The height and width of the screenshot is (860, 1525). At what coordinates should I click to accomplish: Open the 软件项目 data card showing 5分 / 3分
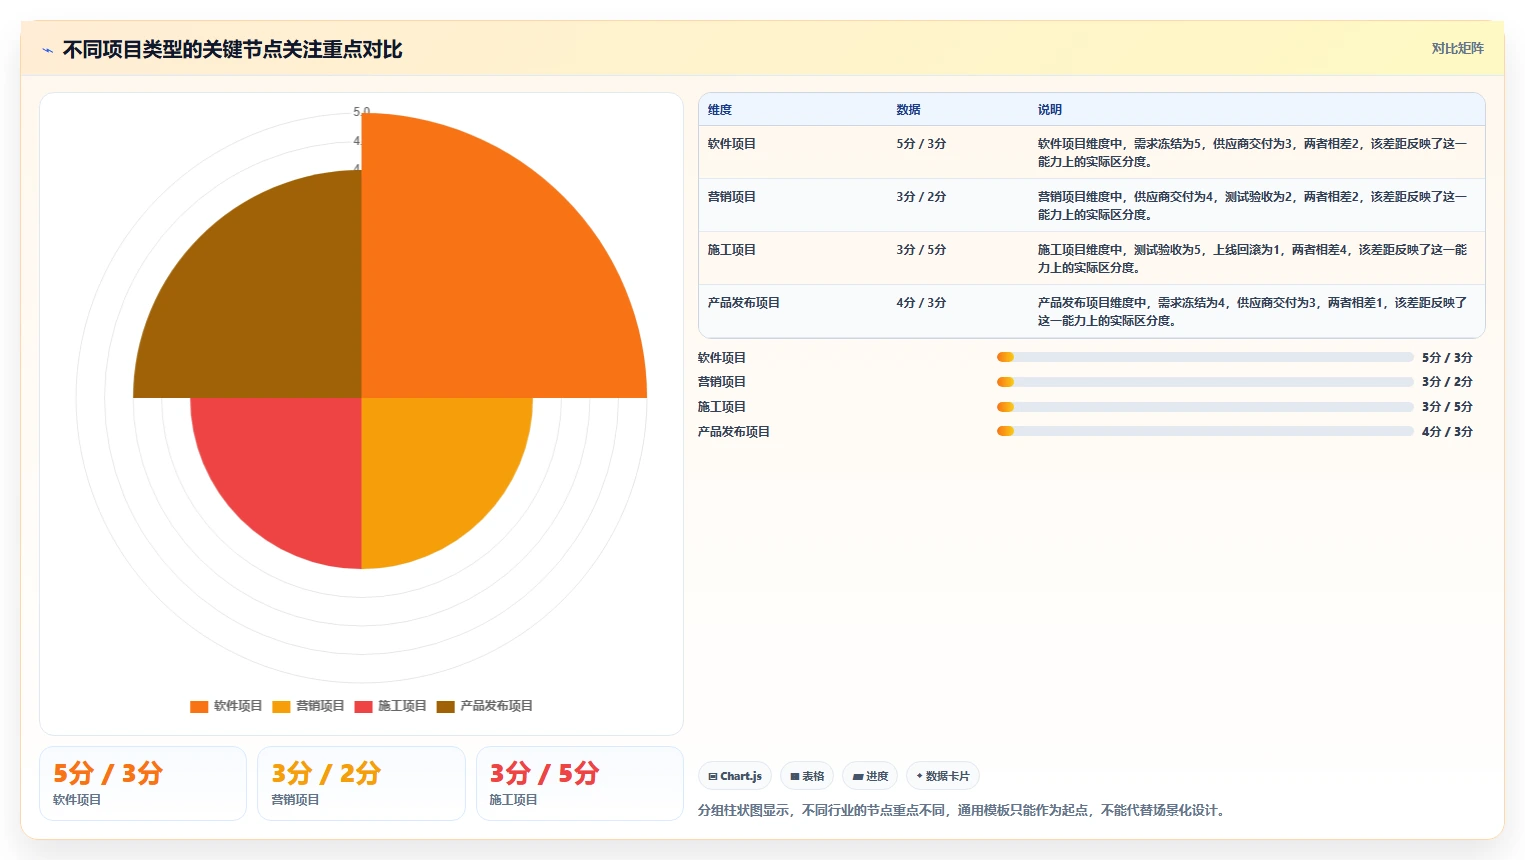coord(143,784)
